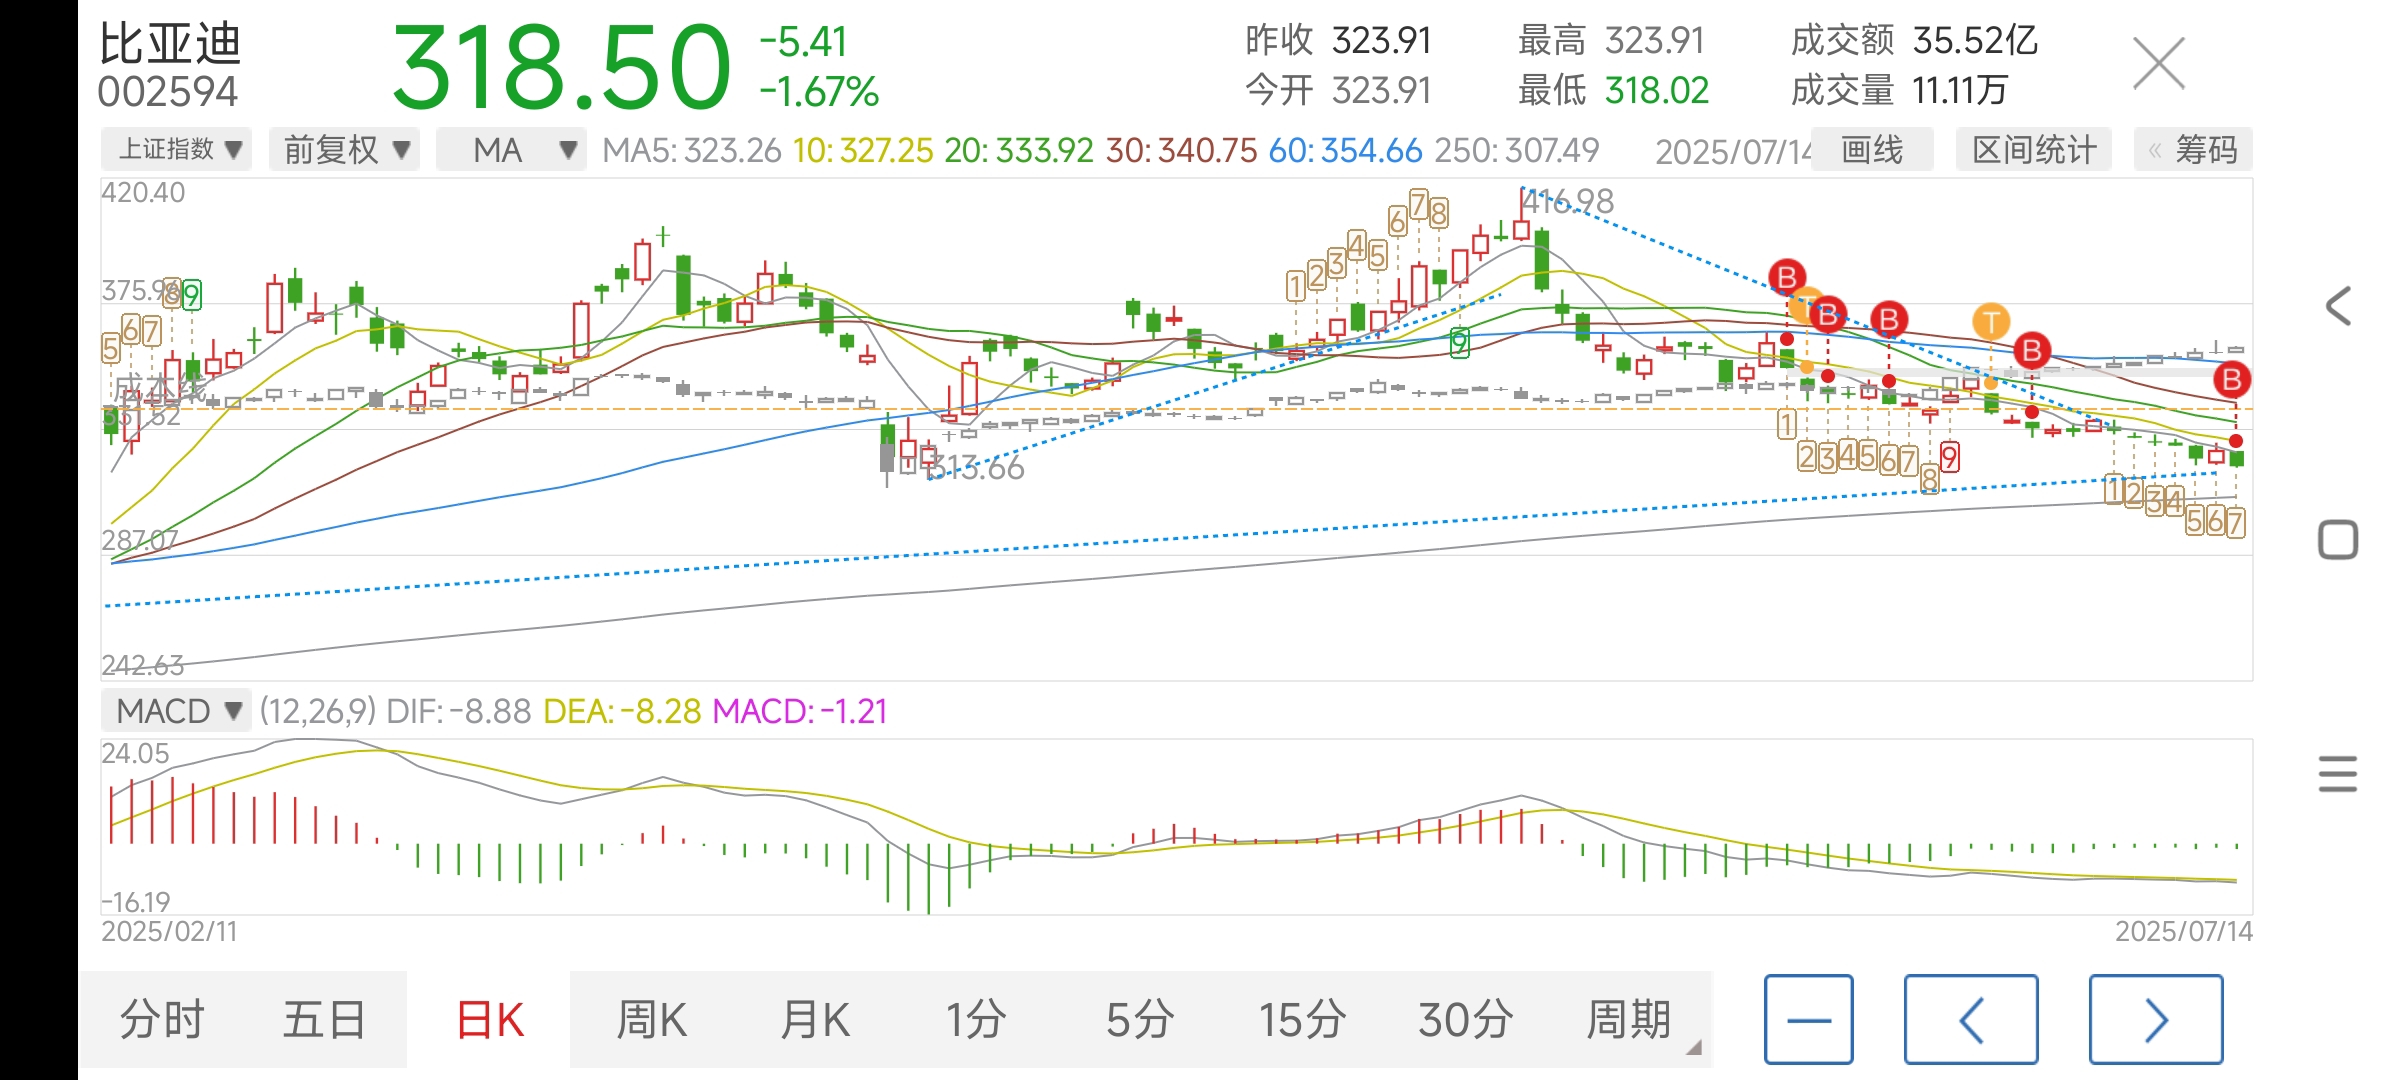Switch to the 分时 tab

tap(162, 1020)
